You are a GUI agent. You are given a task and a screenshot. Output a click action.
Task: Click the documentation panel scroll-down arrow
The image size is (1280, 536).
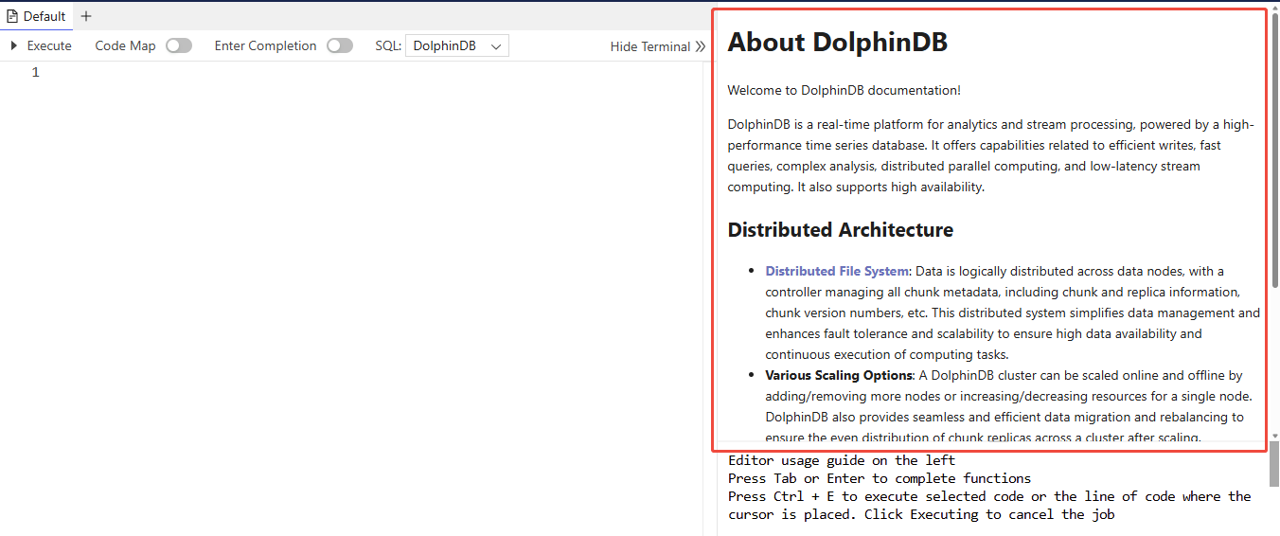pyautogui.click(x=1274, y=436)
